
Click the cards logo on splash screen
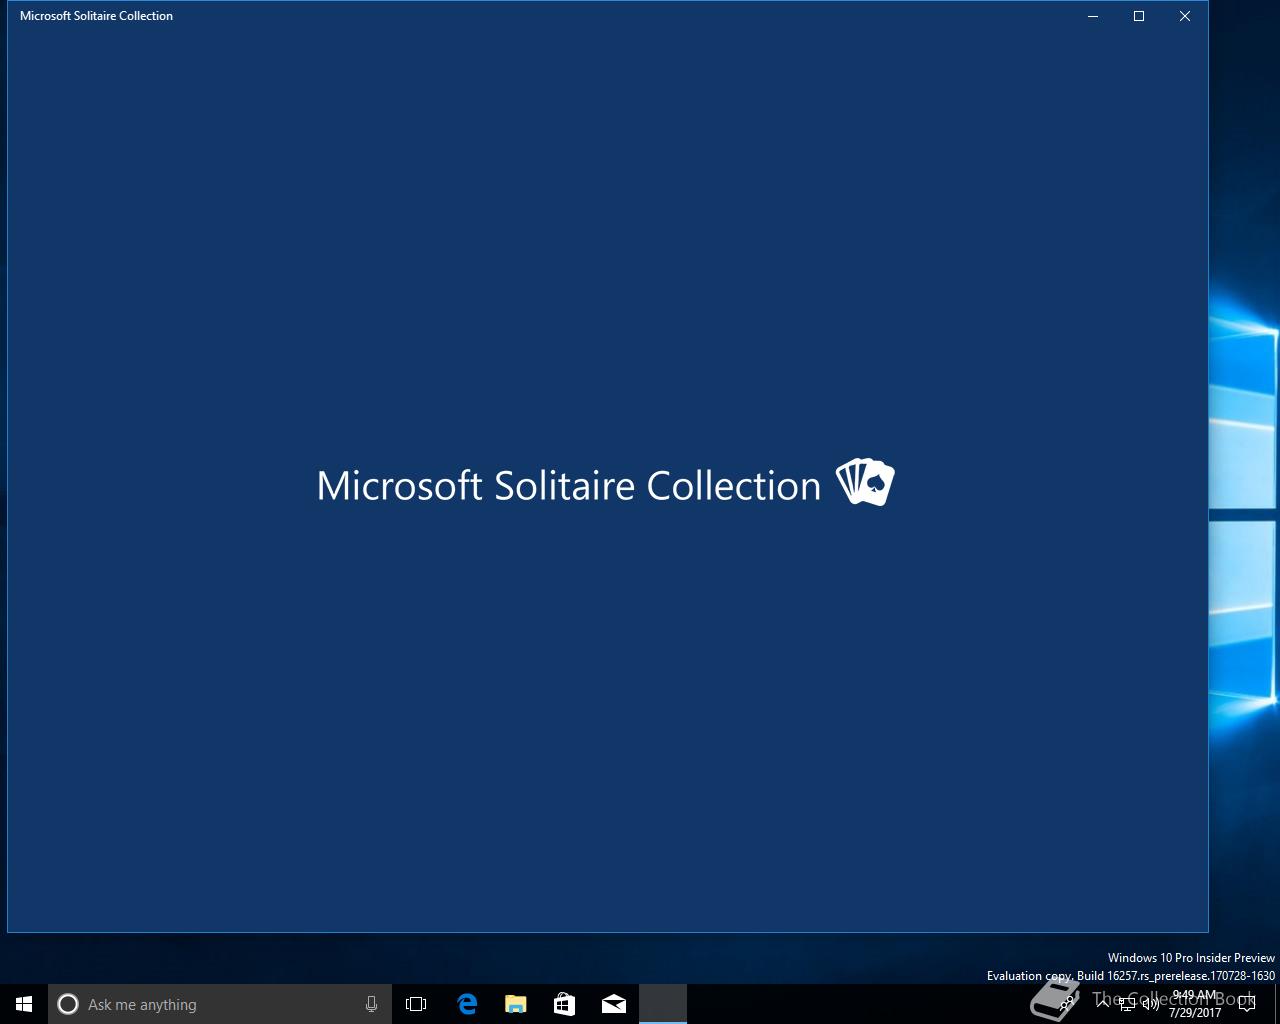[x=865, y=482]
